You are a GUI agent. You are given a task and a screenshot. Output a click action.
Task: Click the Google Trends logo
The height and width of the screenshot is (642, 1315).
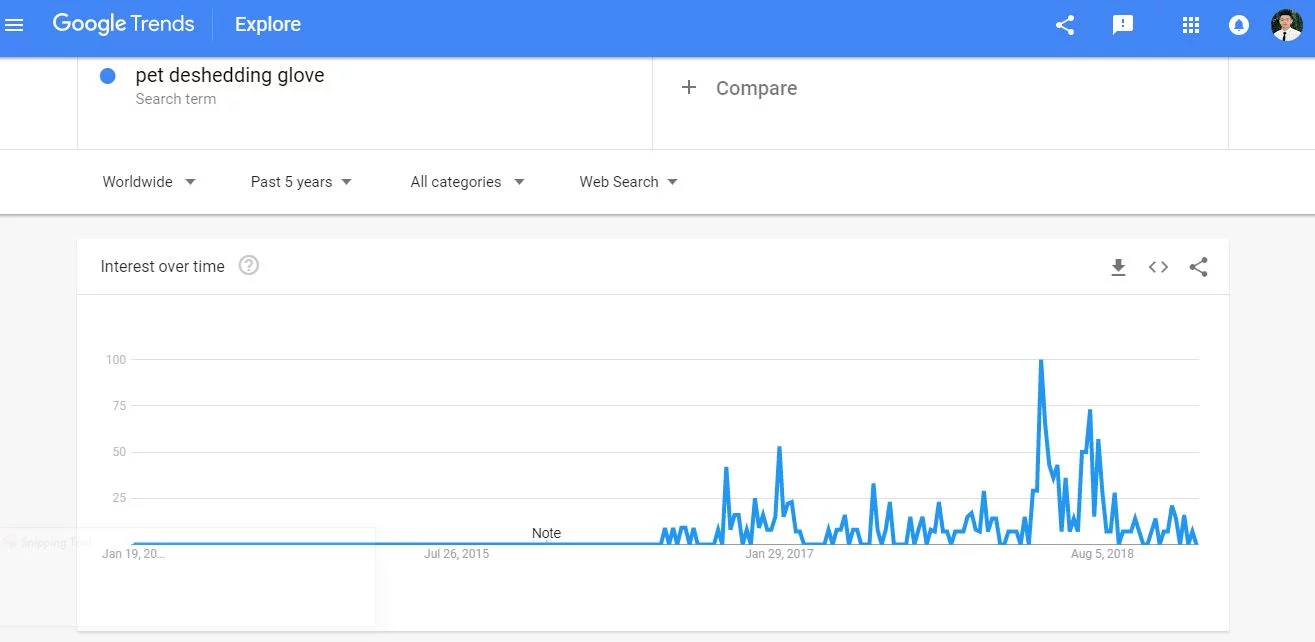click(x=124, y=25)
